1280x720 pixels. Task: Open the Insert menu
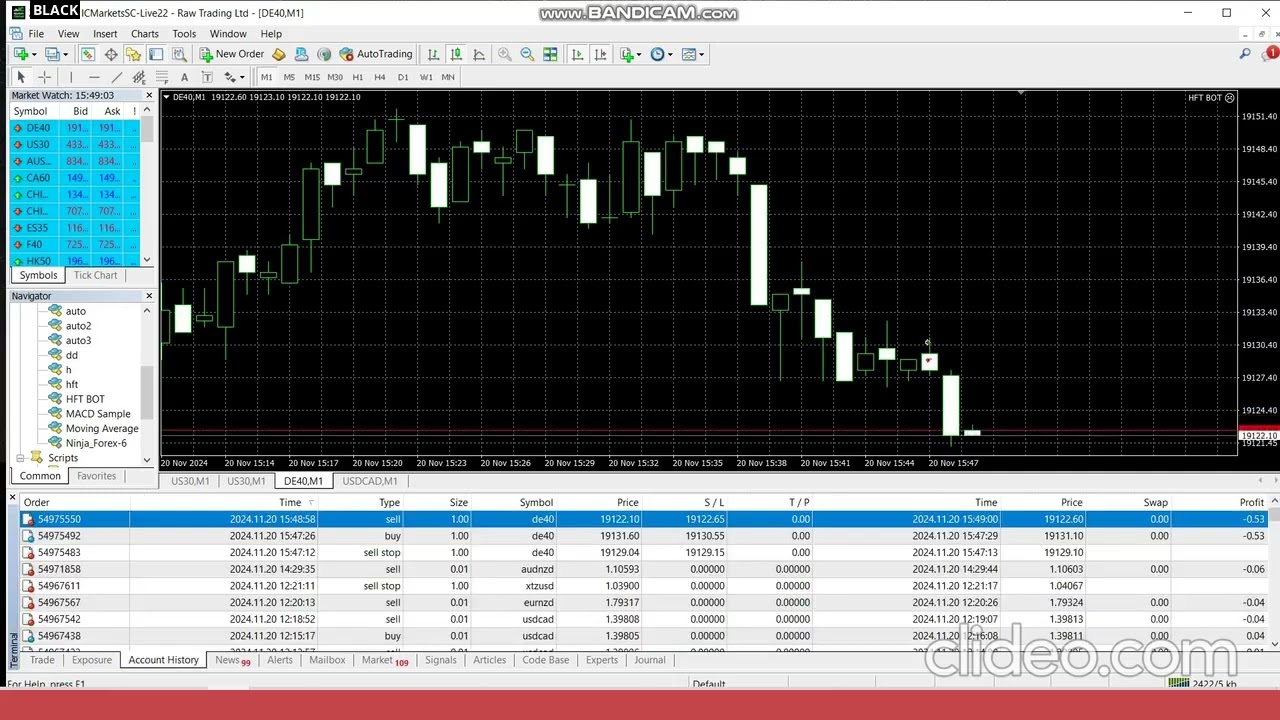[105, 34]
